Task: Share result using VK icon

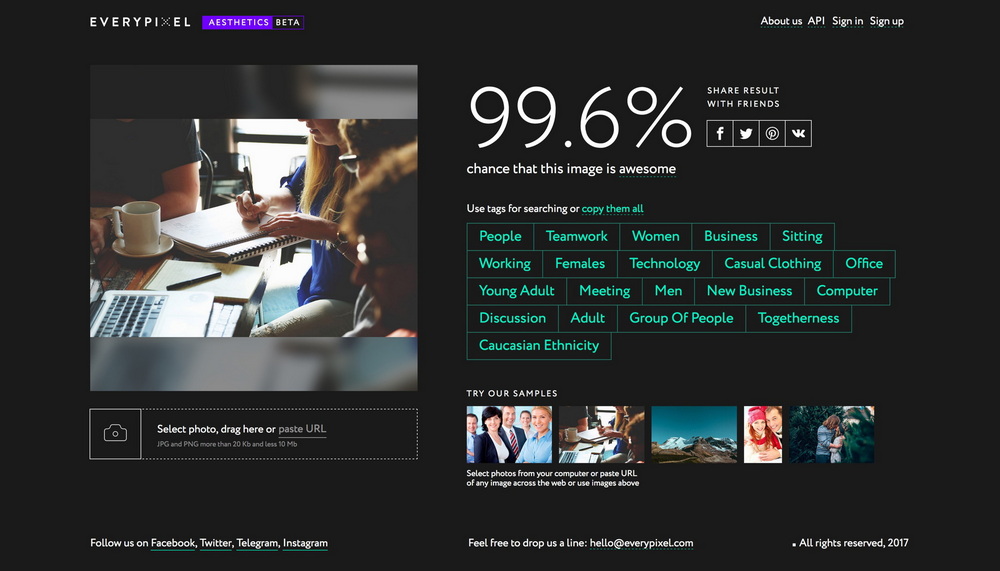Action: (798, 134)
